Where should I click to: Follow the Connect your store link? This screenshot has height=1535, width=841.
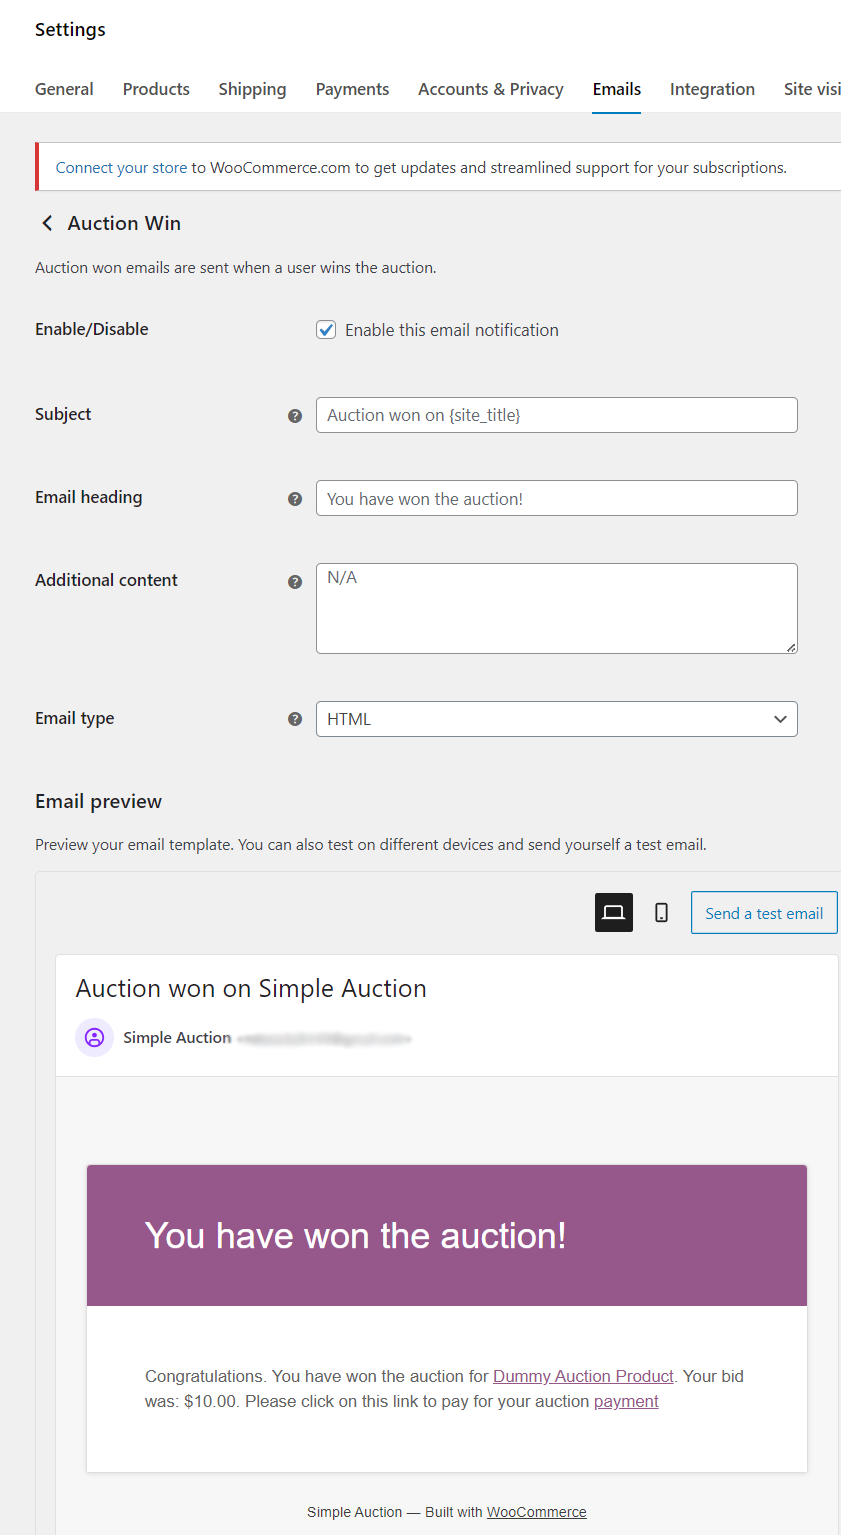(121, 168)
